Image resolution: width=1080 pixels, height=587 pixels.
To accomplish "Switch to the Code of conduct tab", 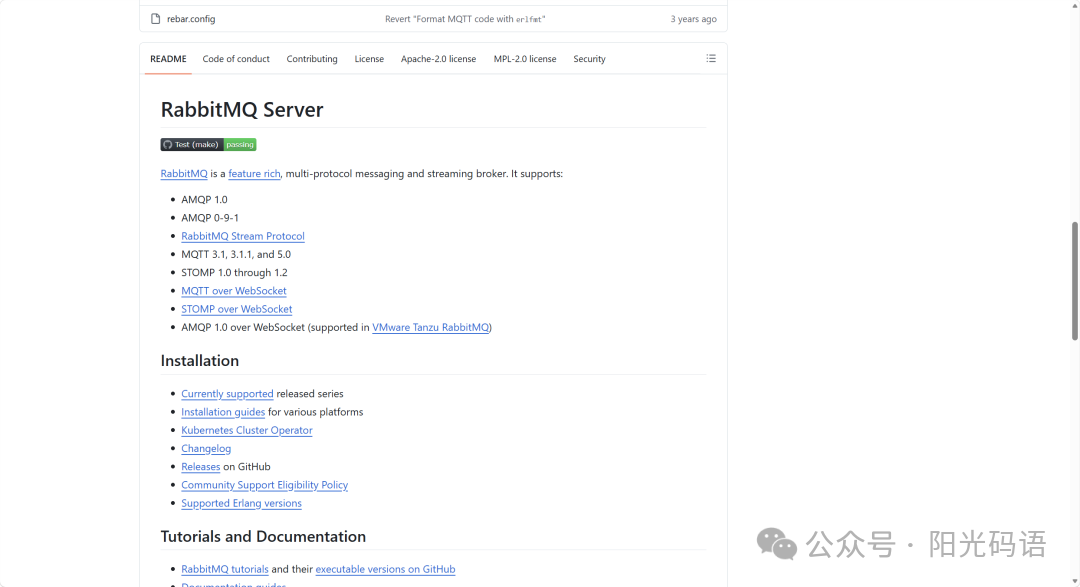I will click(x=236, y=59).
